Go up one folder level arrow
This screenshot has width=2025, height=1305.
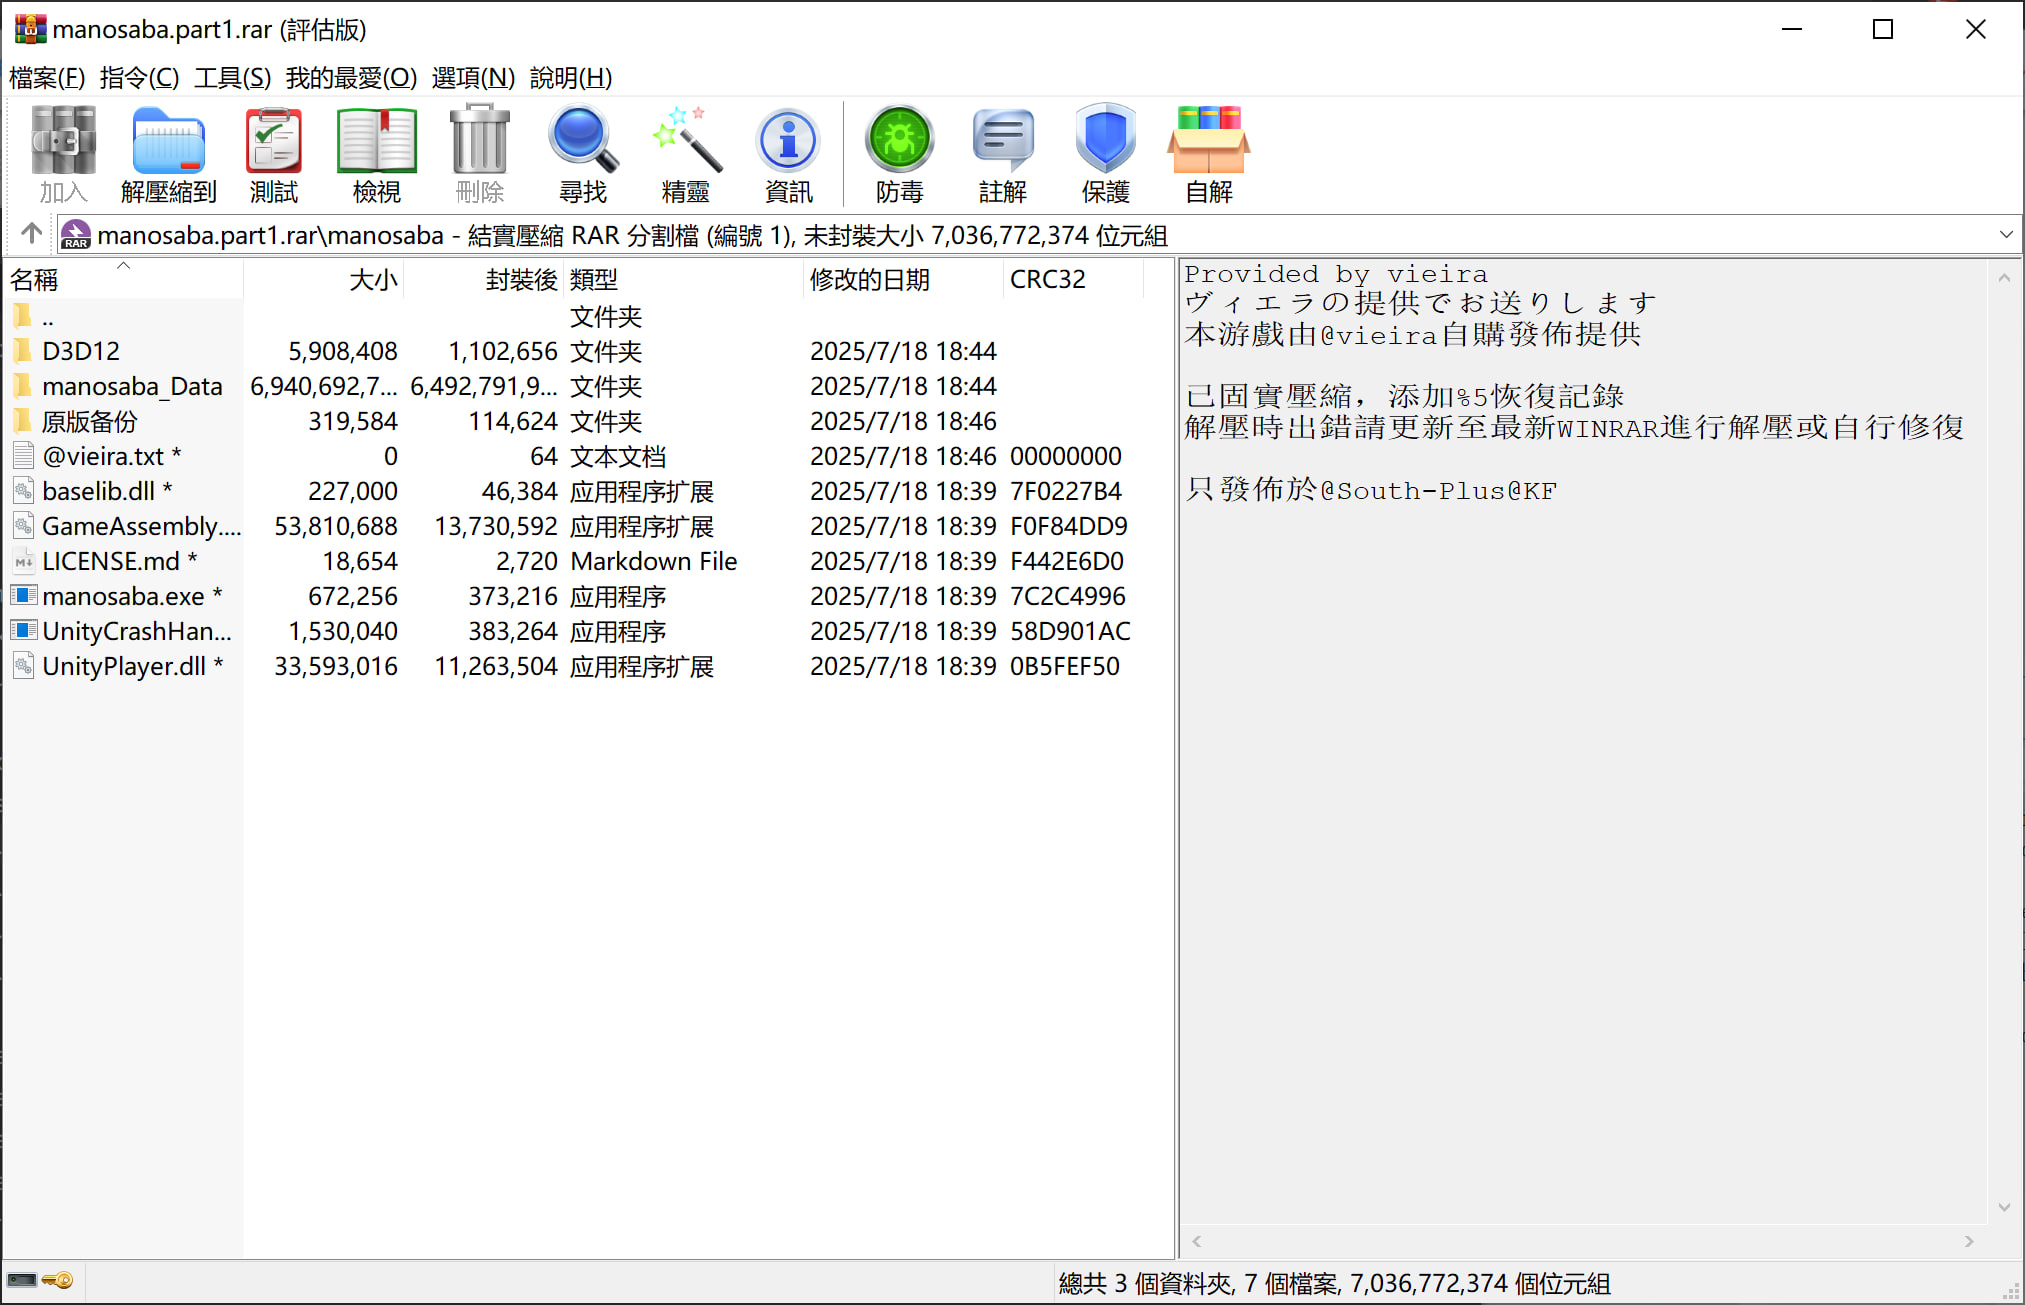pos(31,234)
